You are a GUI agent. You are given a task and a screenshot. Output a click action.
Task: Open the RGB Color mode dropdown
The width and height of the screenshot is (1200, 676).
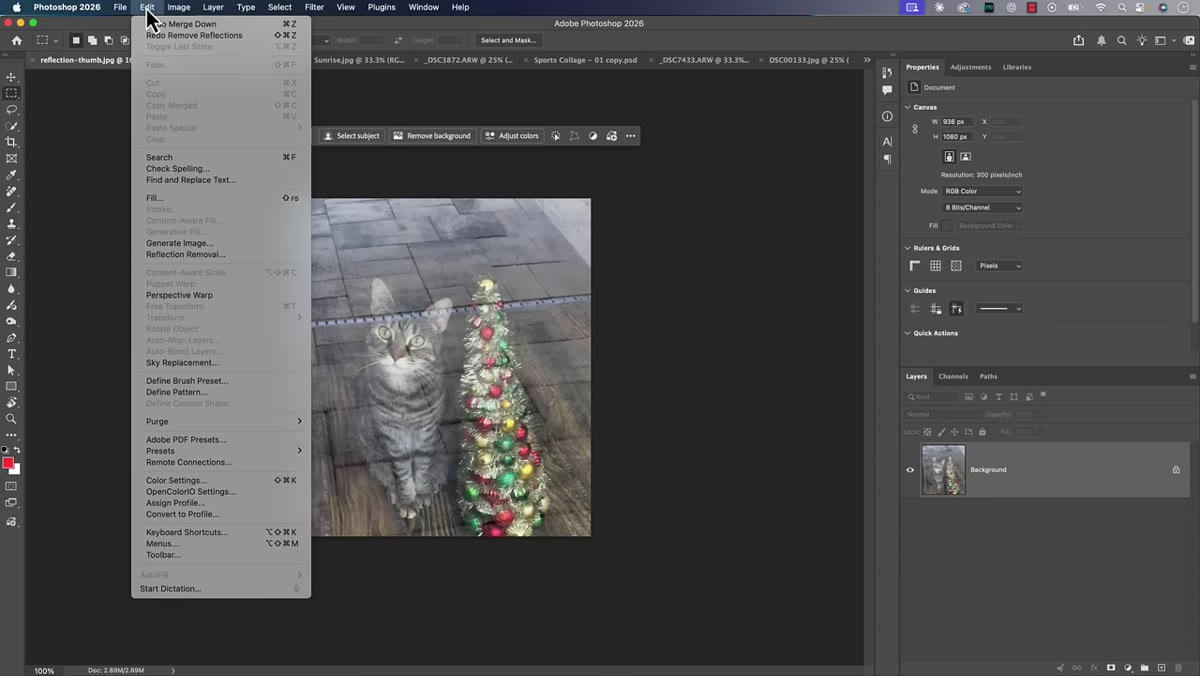click(x=983, y=191)
